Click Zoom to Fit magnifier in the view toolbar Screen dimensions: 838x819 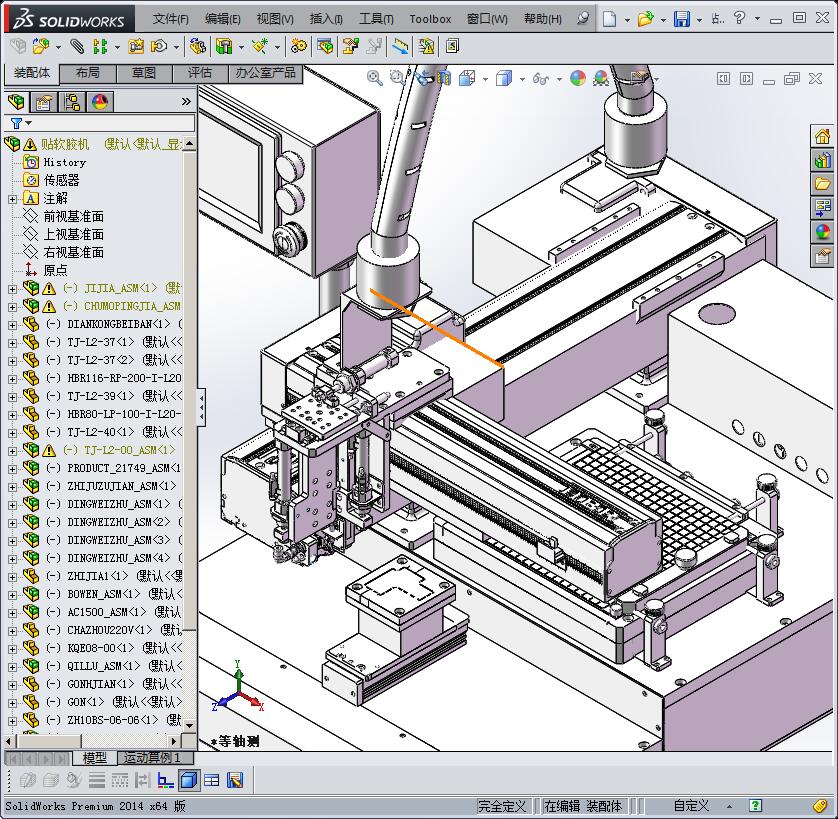click(375, 78)
